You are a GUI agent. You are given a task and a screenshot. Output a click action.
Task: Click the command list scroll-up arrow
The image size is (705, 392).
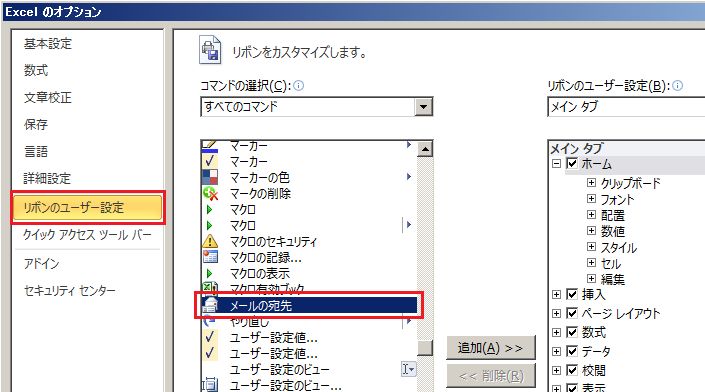pyautogui.click(x=425, y=149)
